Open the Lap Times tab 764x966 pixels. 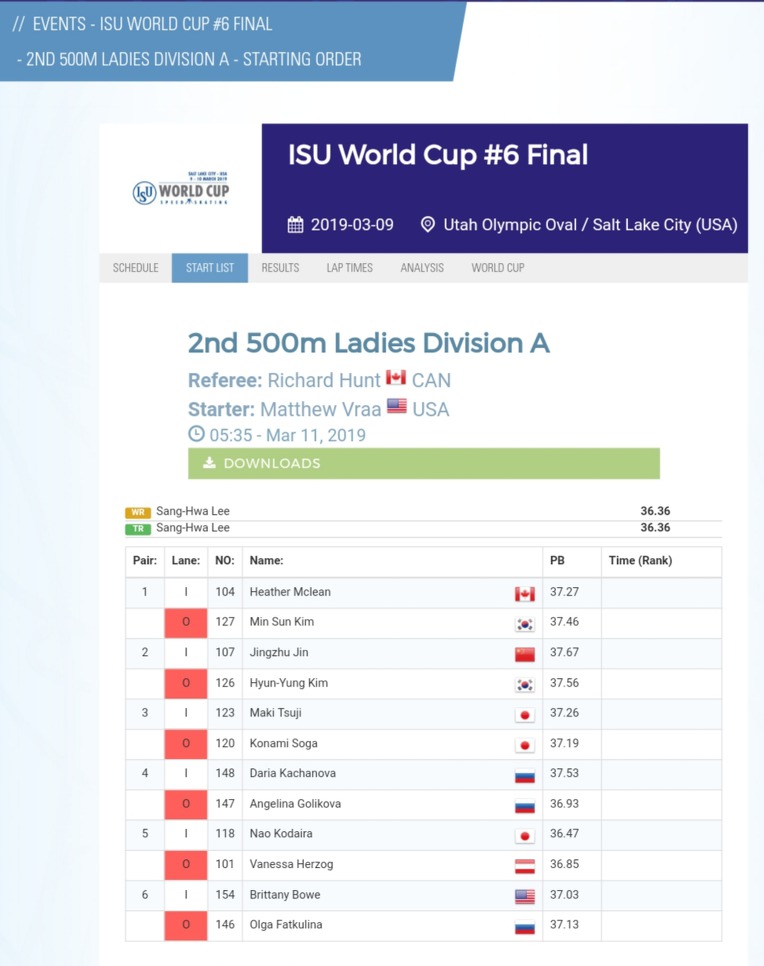tap(349, 268)
